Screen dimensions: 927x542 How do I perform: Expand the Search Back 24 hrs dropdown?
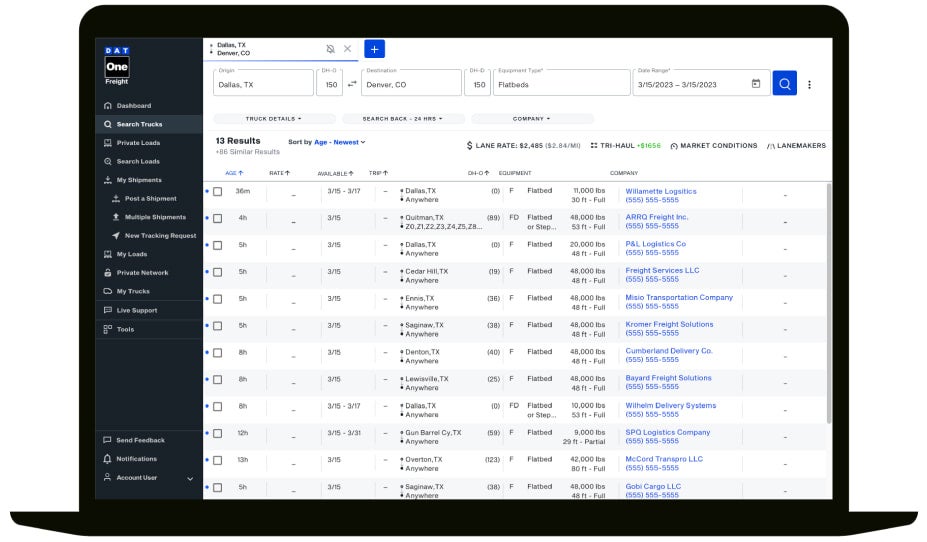(x=403, y=119)
